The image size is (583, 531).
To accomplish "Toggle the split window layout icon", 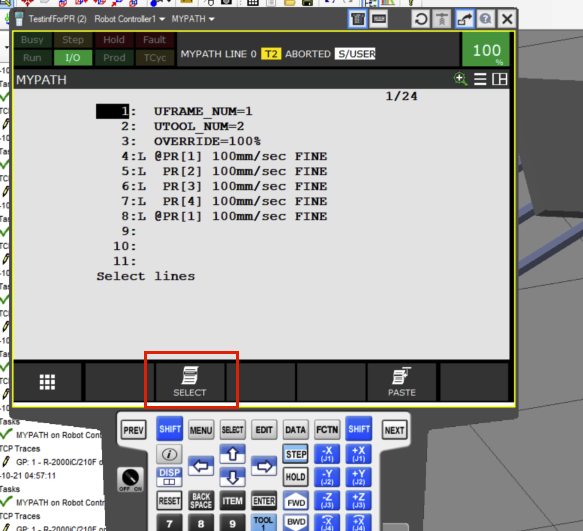I will pos(499,79).
